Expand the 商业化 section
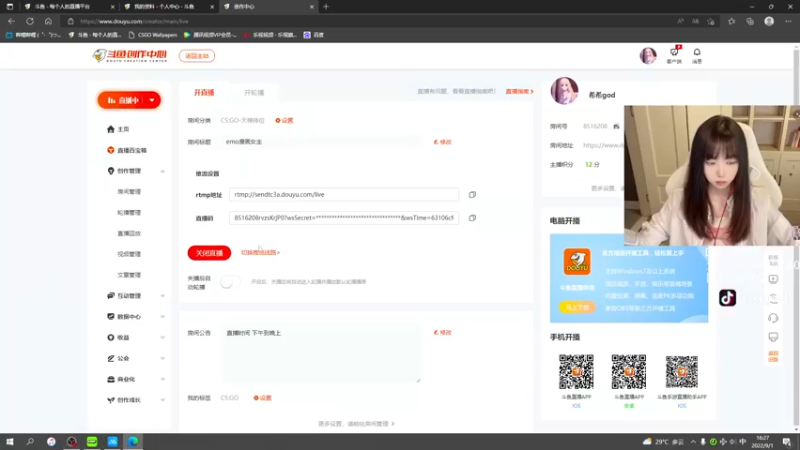Screen dimensions: 800x450 tap(162, 380)
